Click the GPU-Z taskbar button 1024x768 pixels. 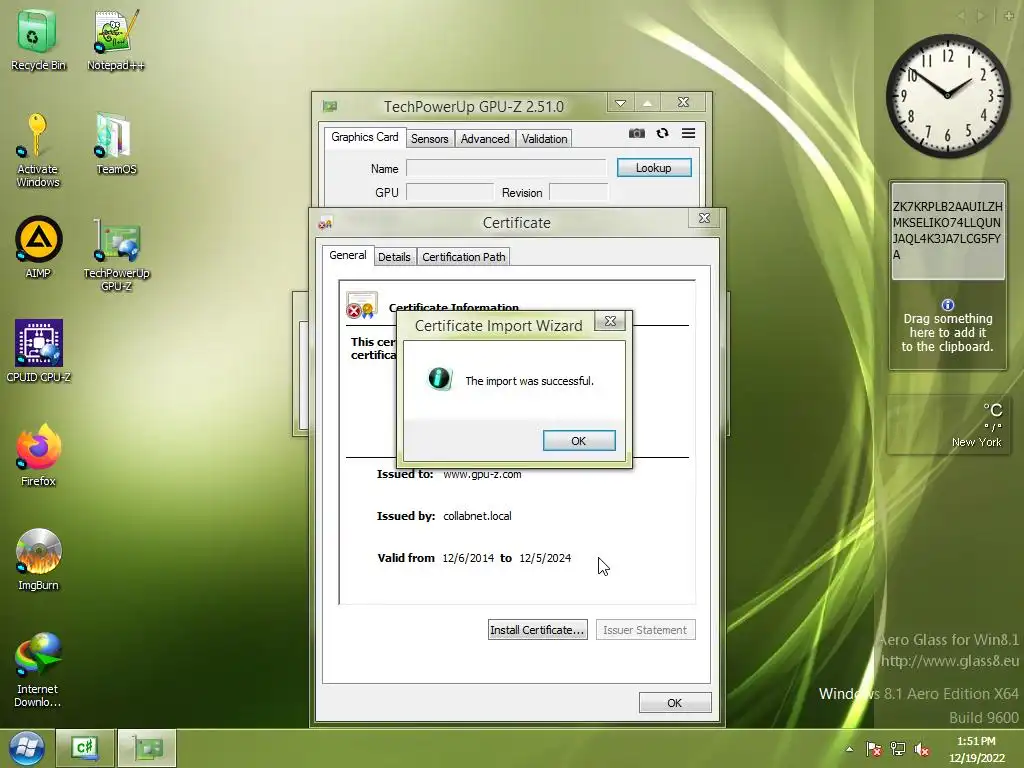[147, 748]
